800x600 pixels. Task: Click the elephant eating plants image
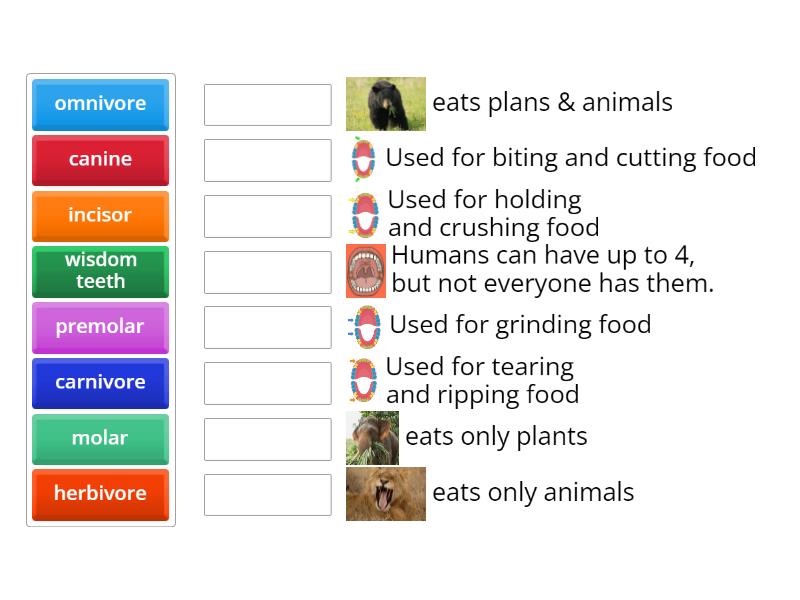(372, 438)
